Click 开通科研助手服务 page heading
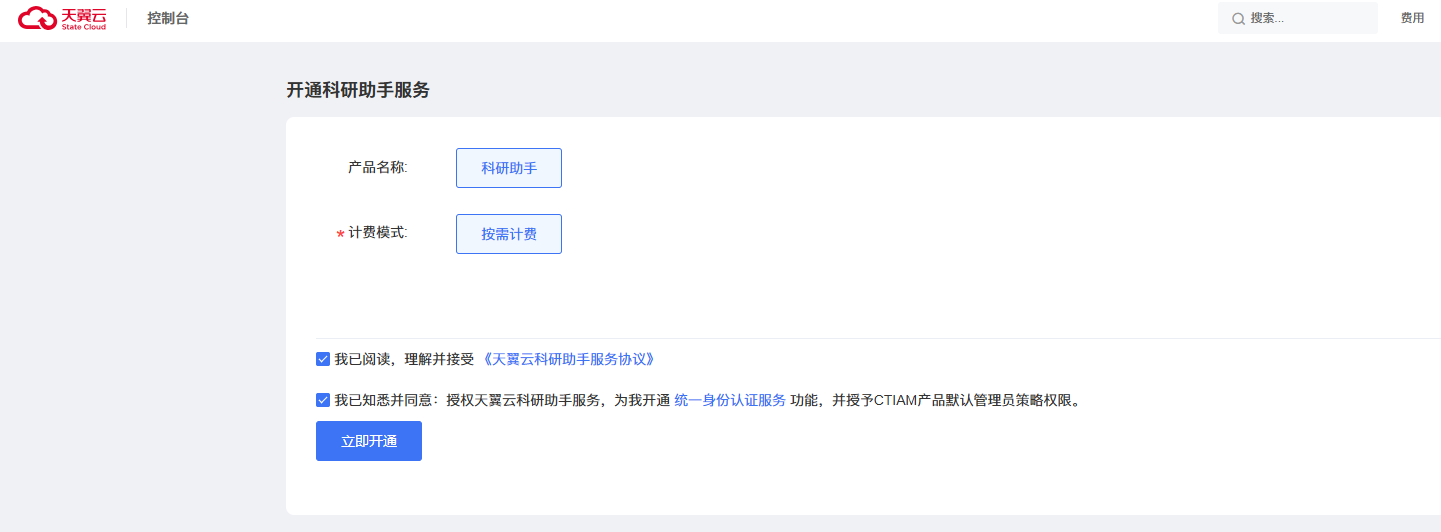 (x=358, y=90)
